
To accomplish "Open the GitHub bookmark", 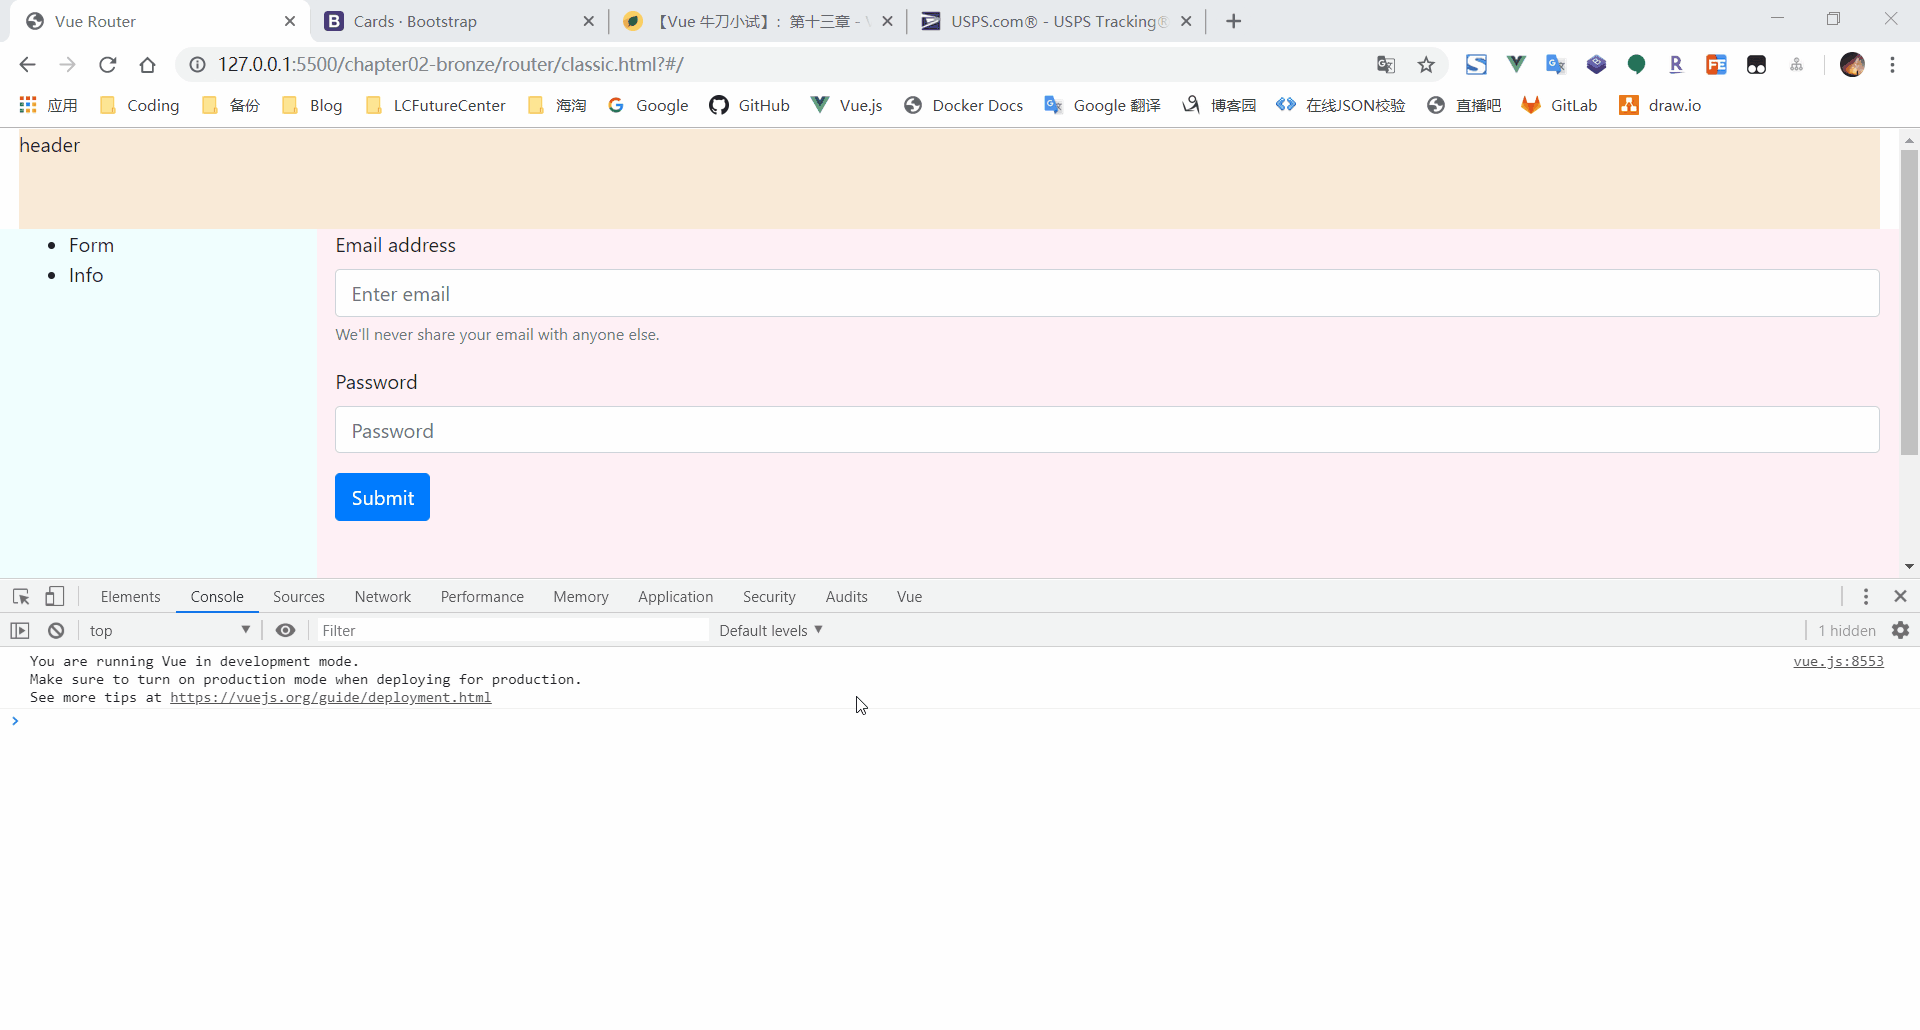I will click(x=749, y=105).
